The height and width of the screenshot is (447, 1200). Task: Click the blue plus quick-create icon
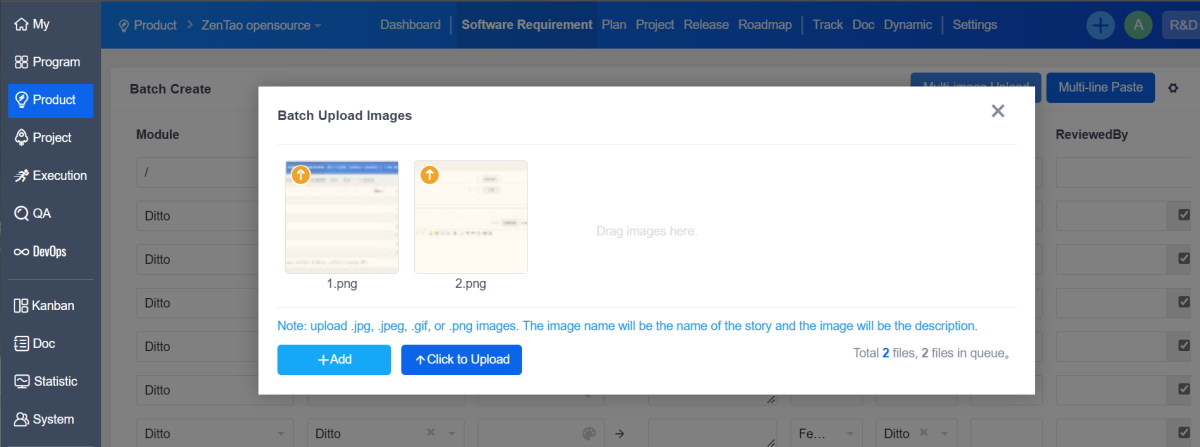point(1101,25)
